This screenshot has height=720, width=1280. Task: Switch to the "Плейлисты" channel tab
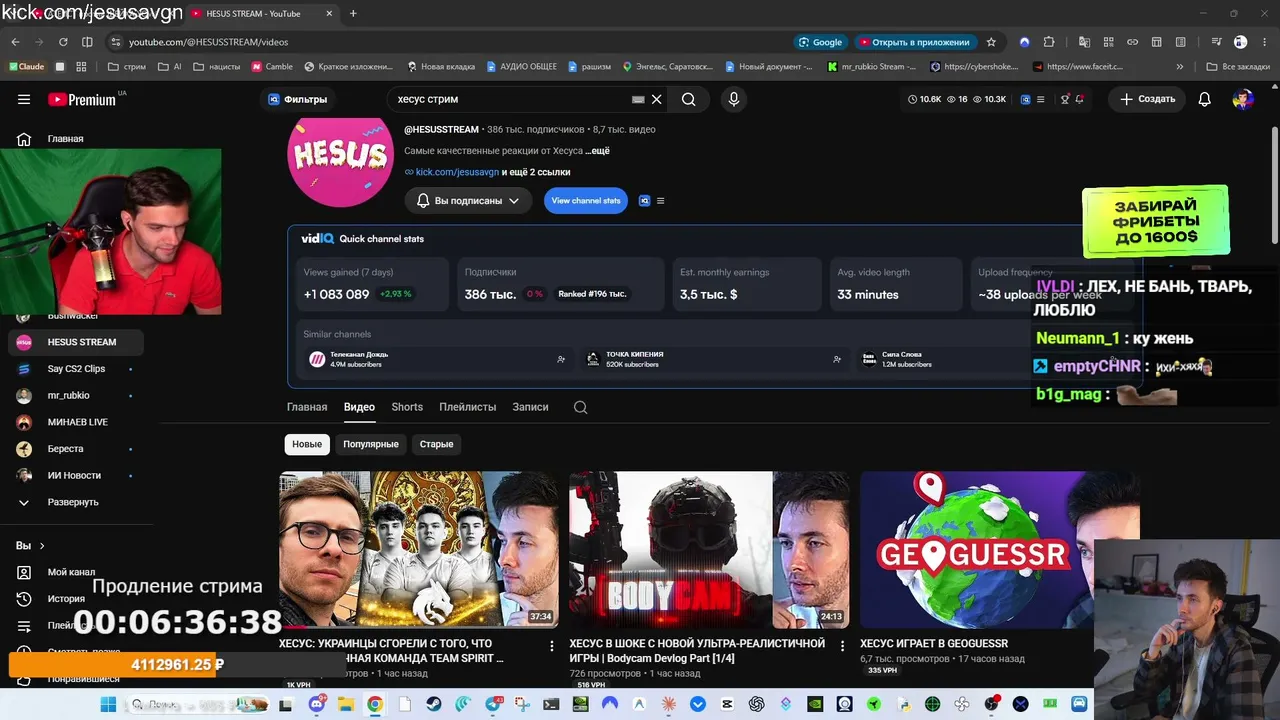point(467,407)
